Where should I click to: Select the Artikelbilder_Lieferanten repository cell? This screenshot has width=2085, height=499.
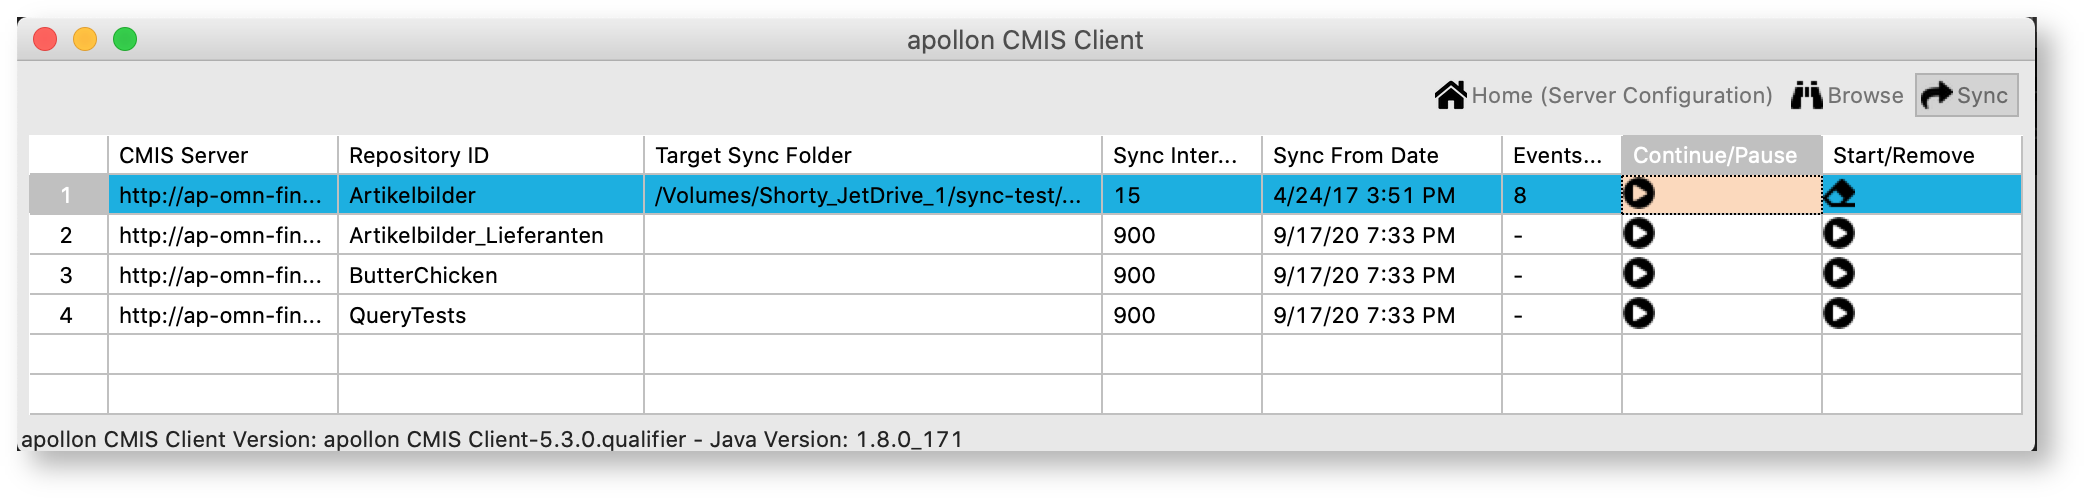coord(491,235)
